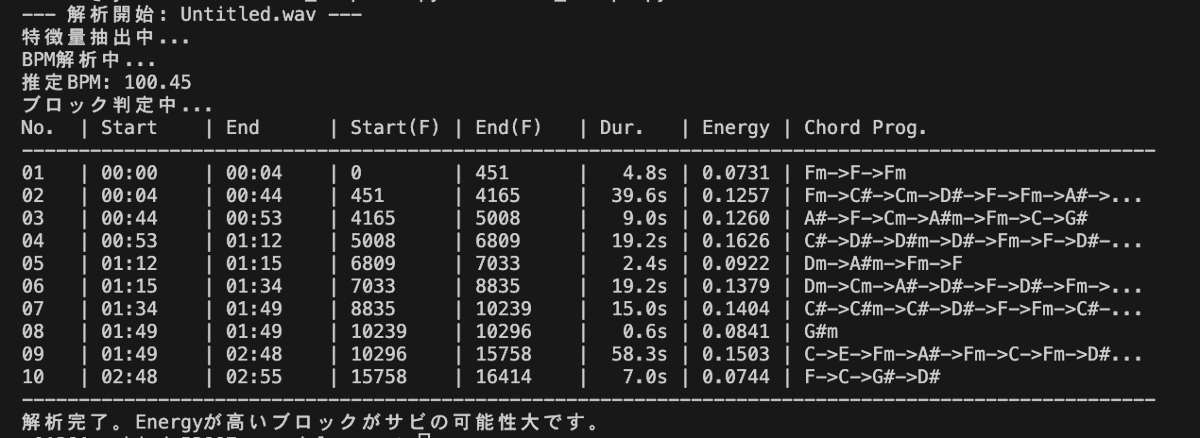Click energy value 0.0744

pos(736,375)
